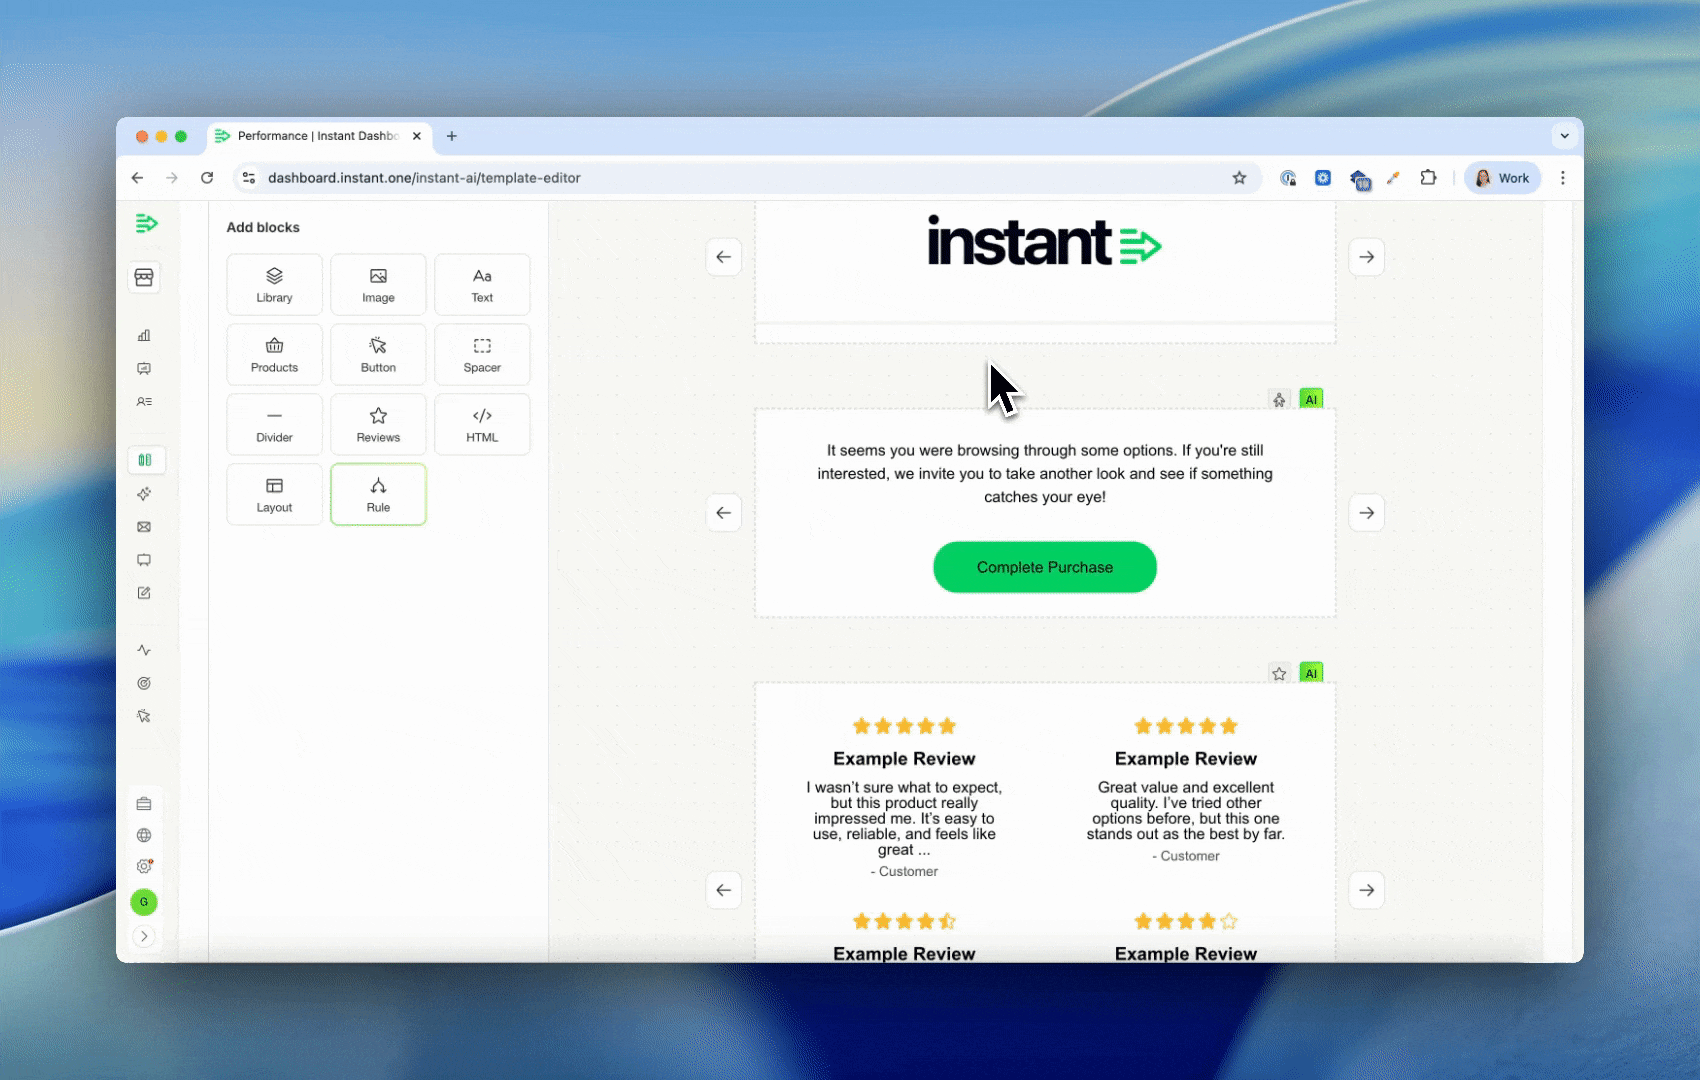Viewport: 1700px width, 1080px height.
Task: Toggle star icon above reviews section
Action: [x=1279, y=673]
